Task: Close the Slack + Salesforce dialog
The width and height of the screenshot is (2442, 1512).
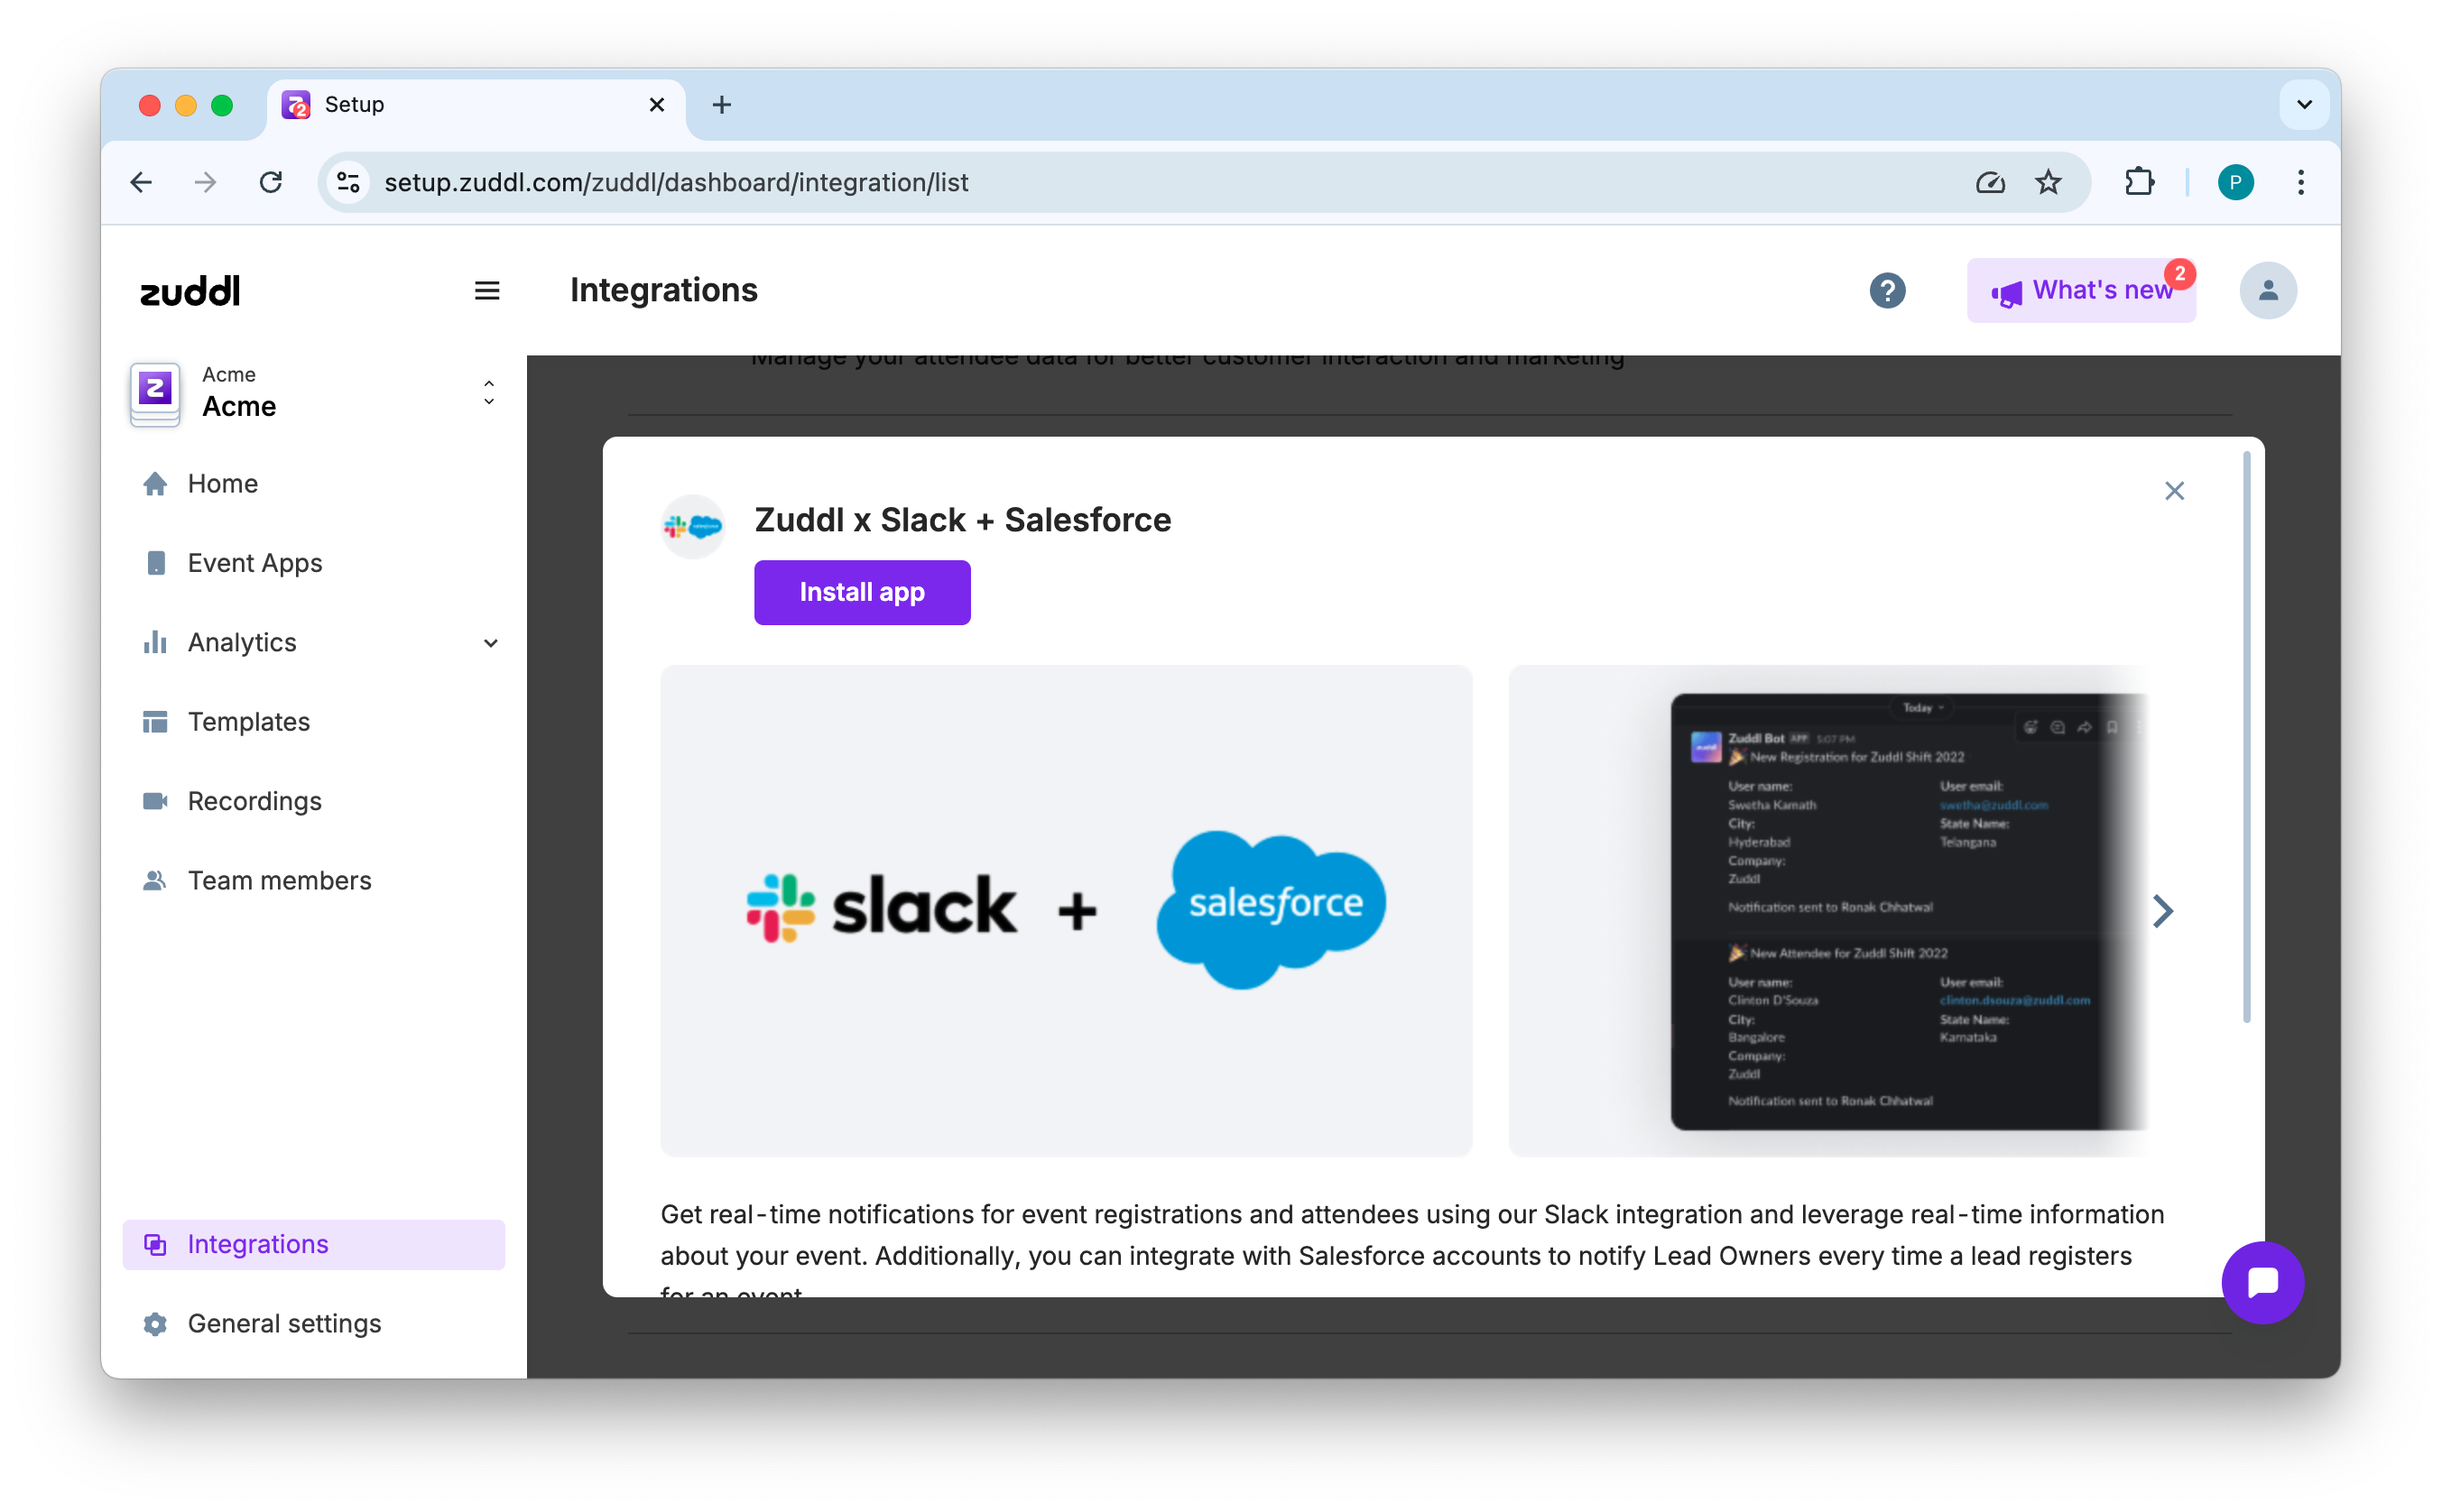Action: (x=2173, y=491)
